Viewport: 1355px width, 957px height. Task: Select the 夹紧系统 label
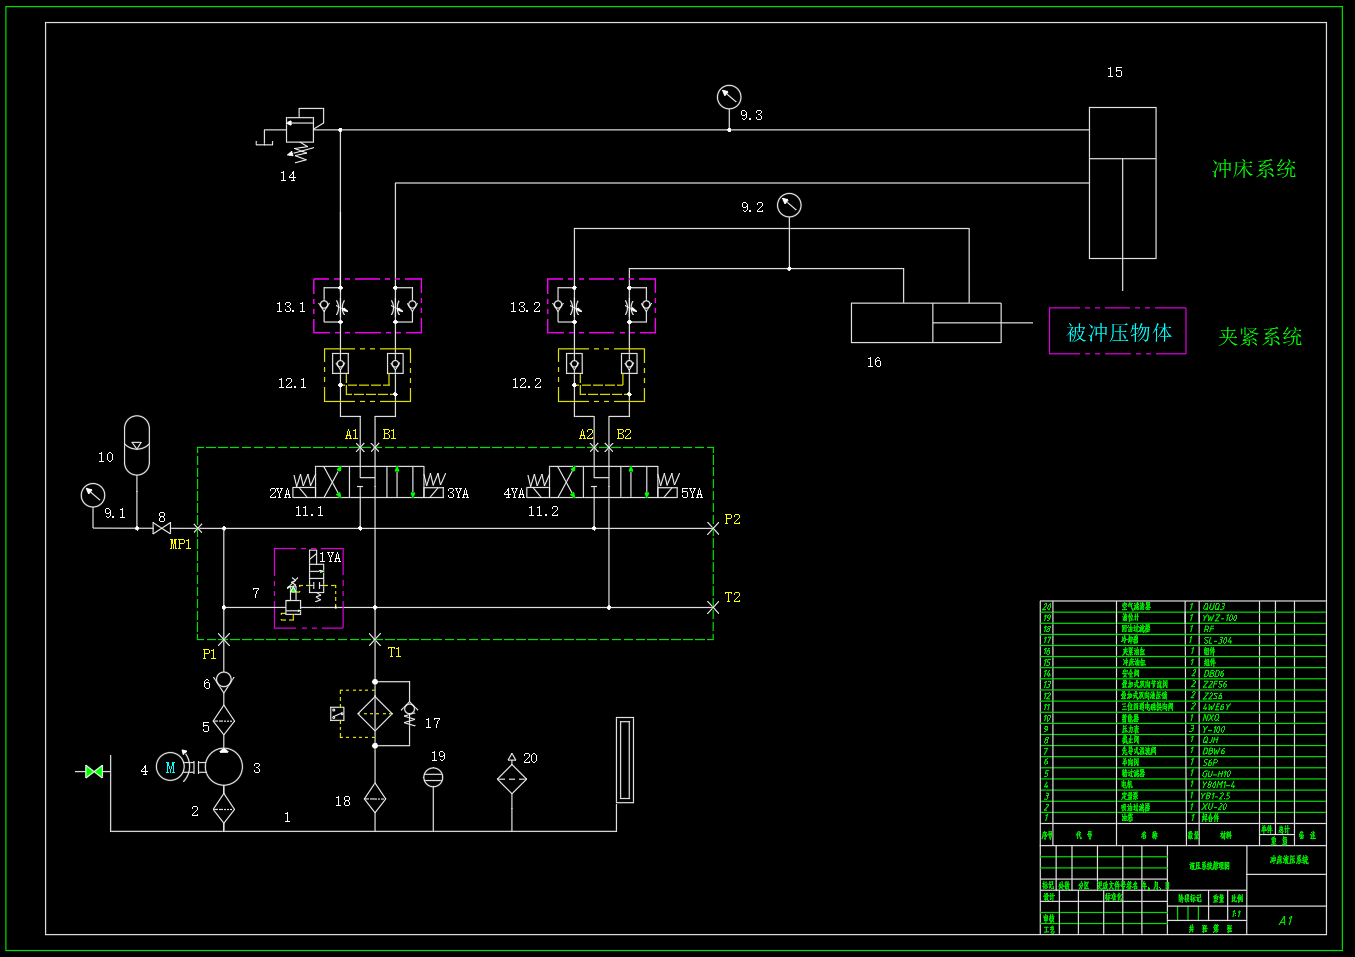tap(1260, 337)
